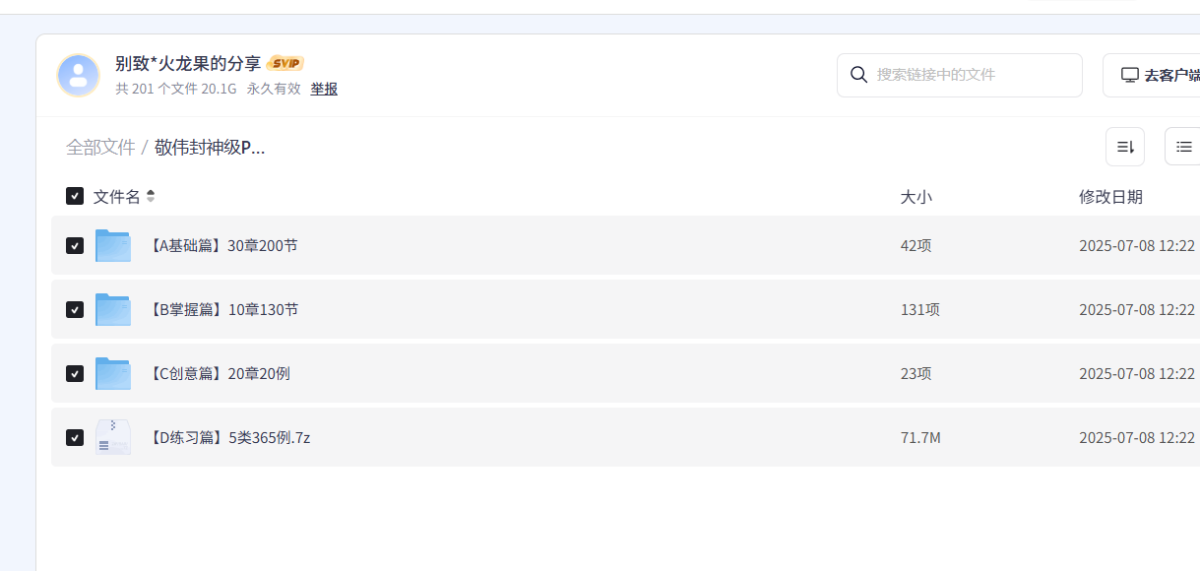Click the search magnifier icon
This screenshot has height=571, width=1200.
pyautogui.click(x=858, y=75)
